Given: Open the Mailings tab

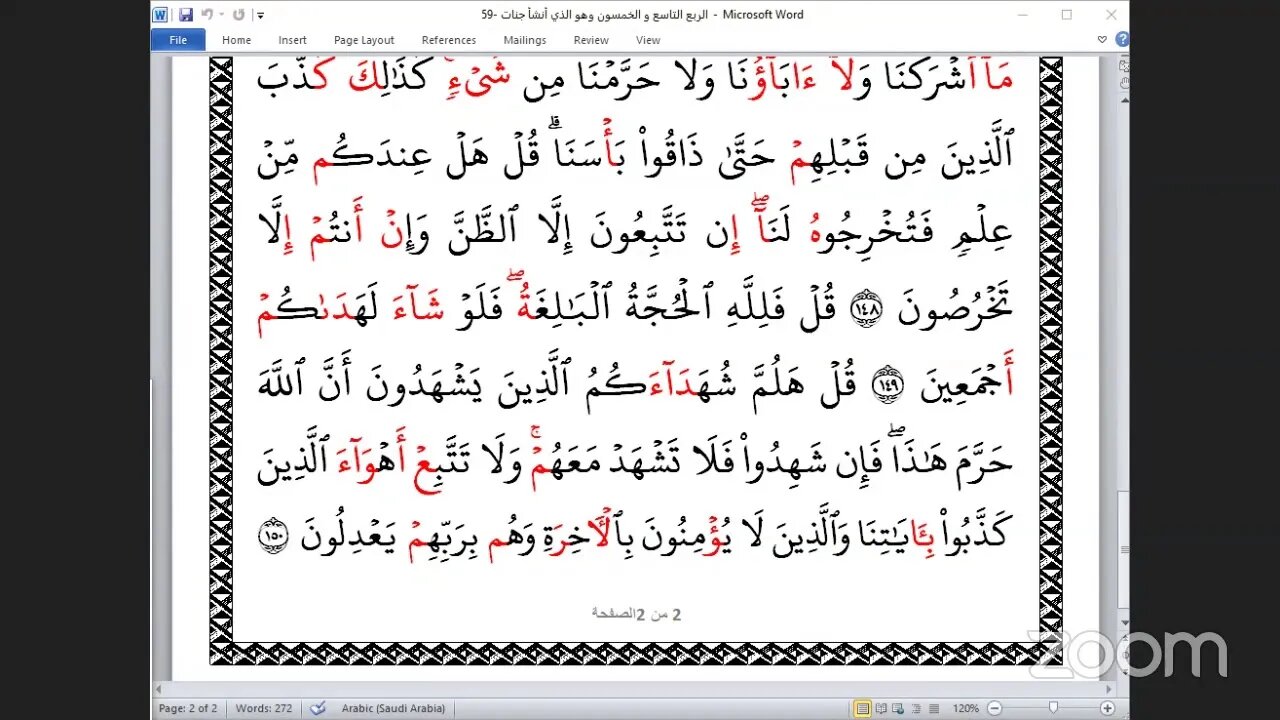Looking at the screenshot, I should click(525, 40).
